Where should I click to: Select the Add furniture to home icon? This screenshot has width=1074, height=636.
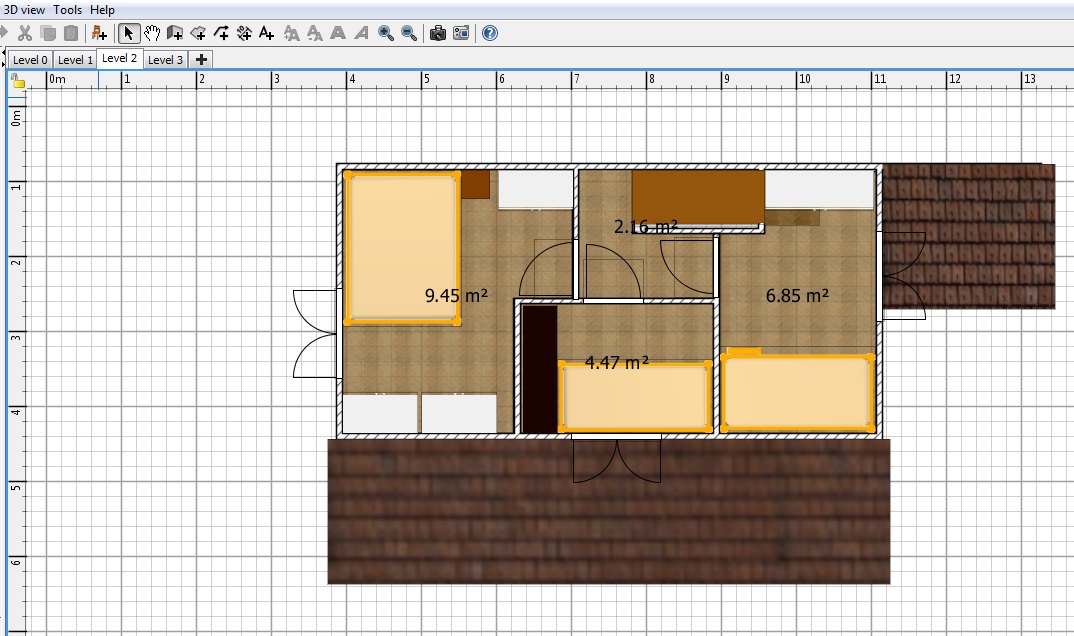99,33
